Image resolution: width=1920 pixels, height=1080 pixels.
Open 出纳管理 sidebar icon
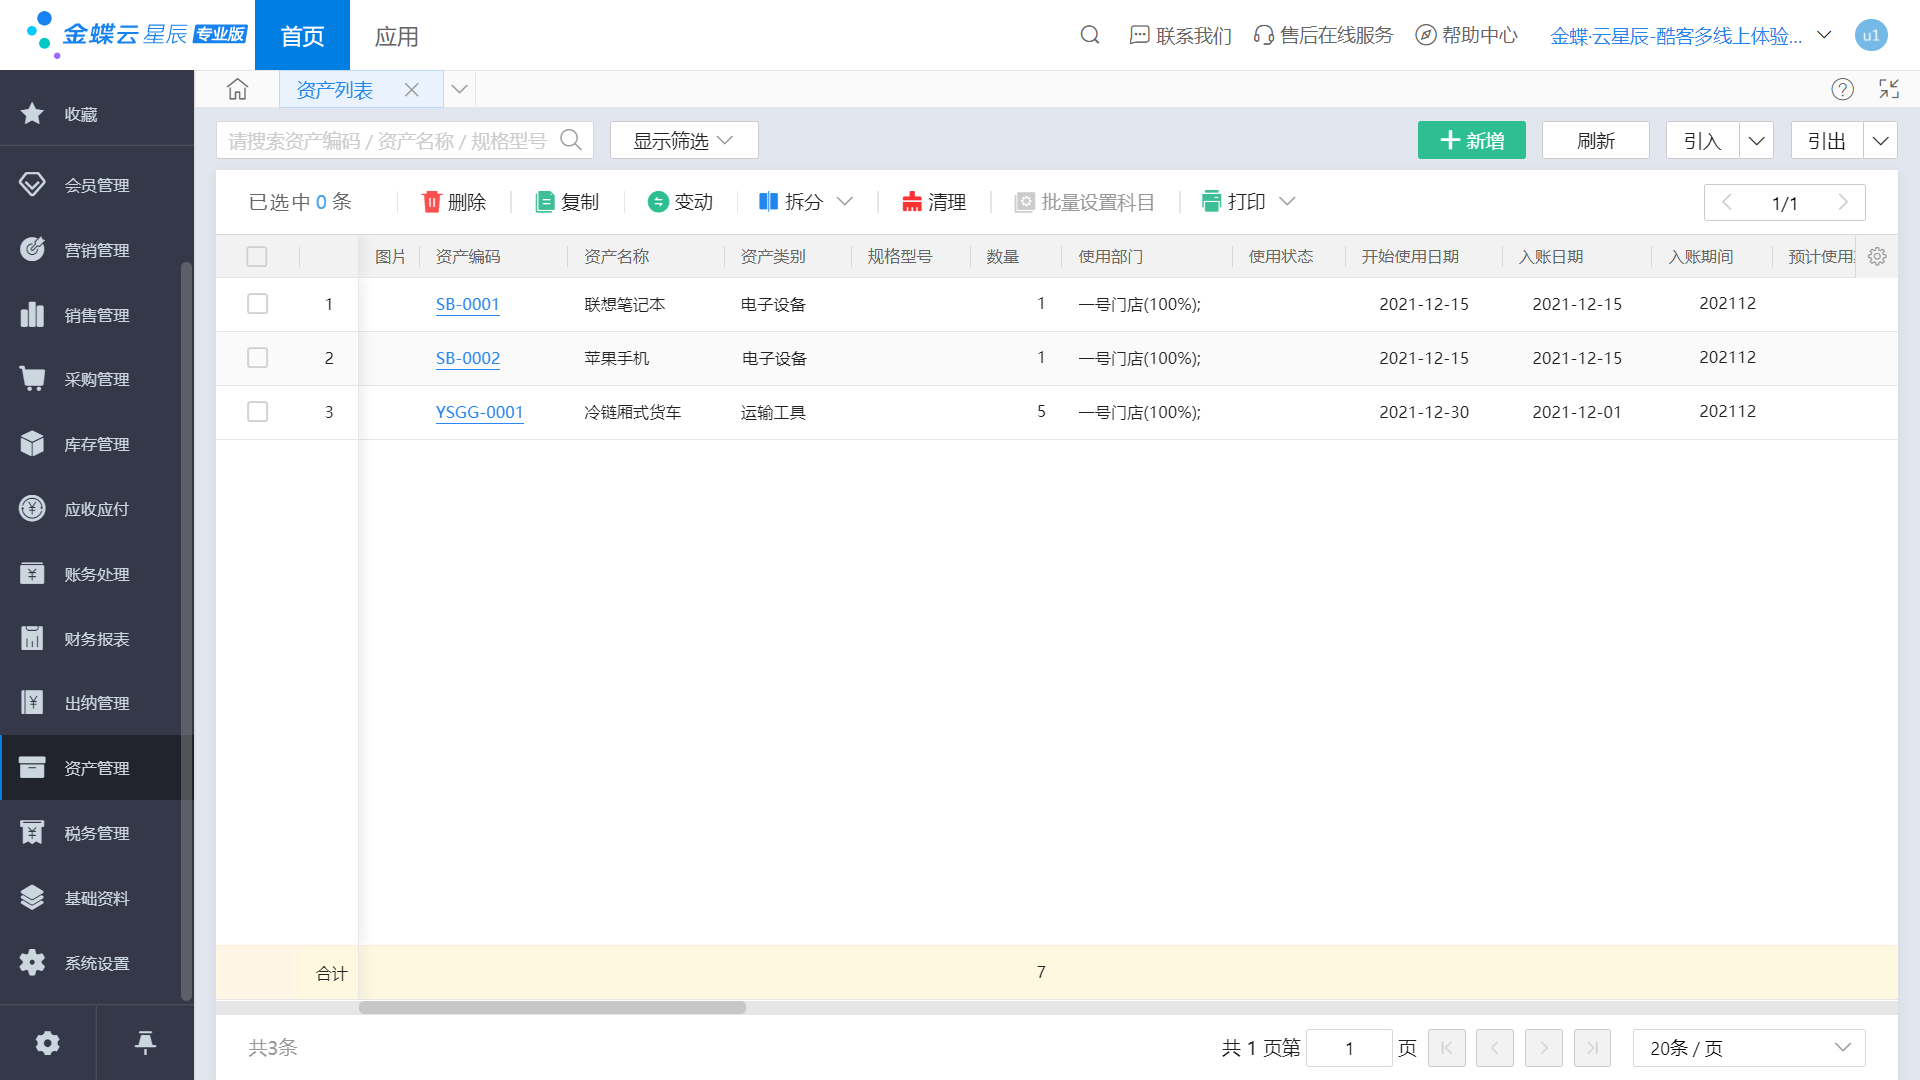click(x=32, y=703)
